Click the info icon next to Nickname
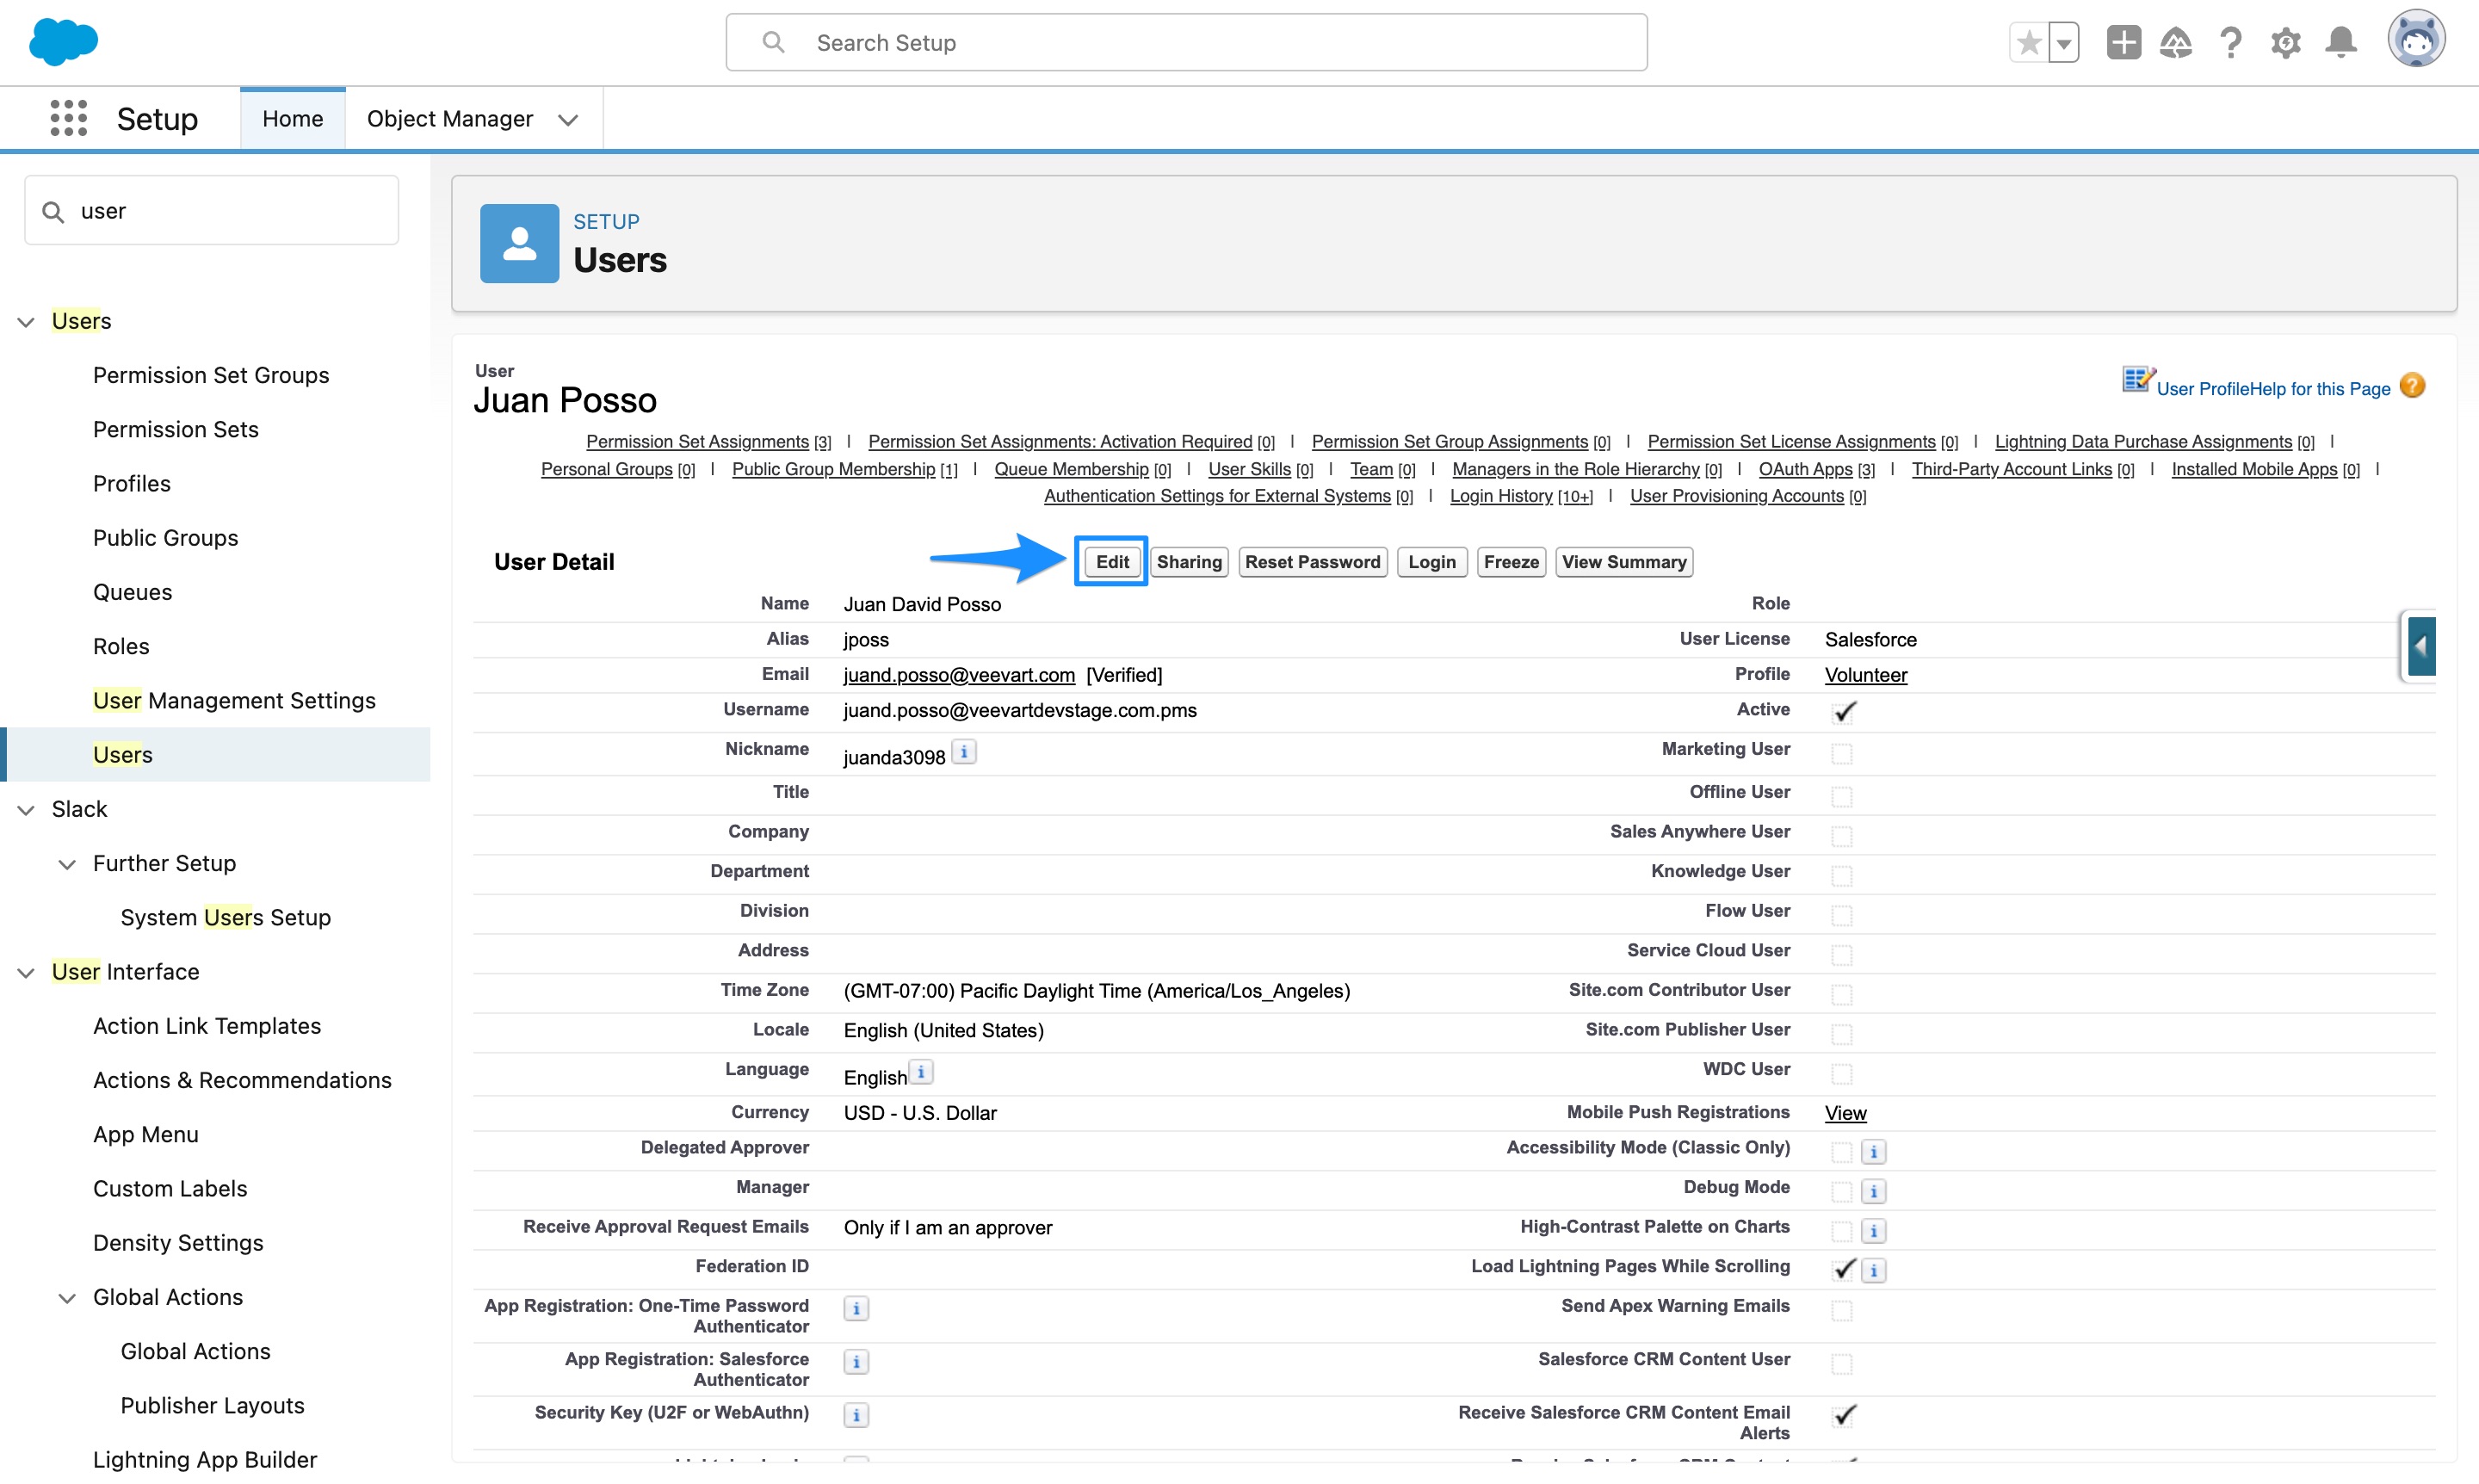 (x=963, y=752)
